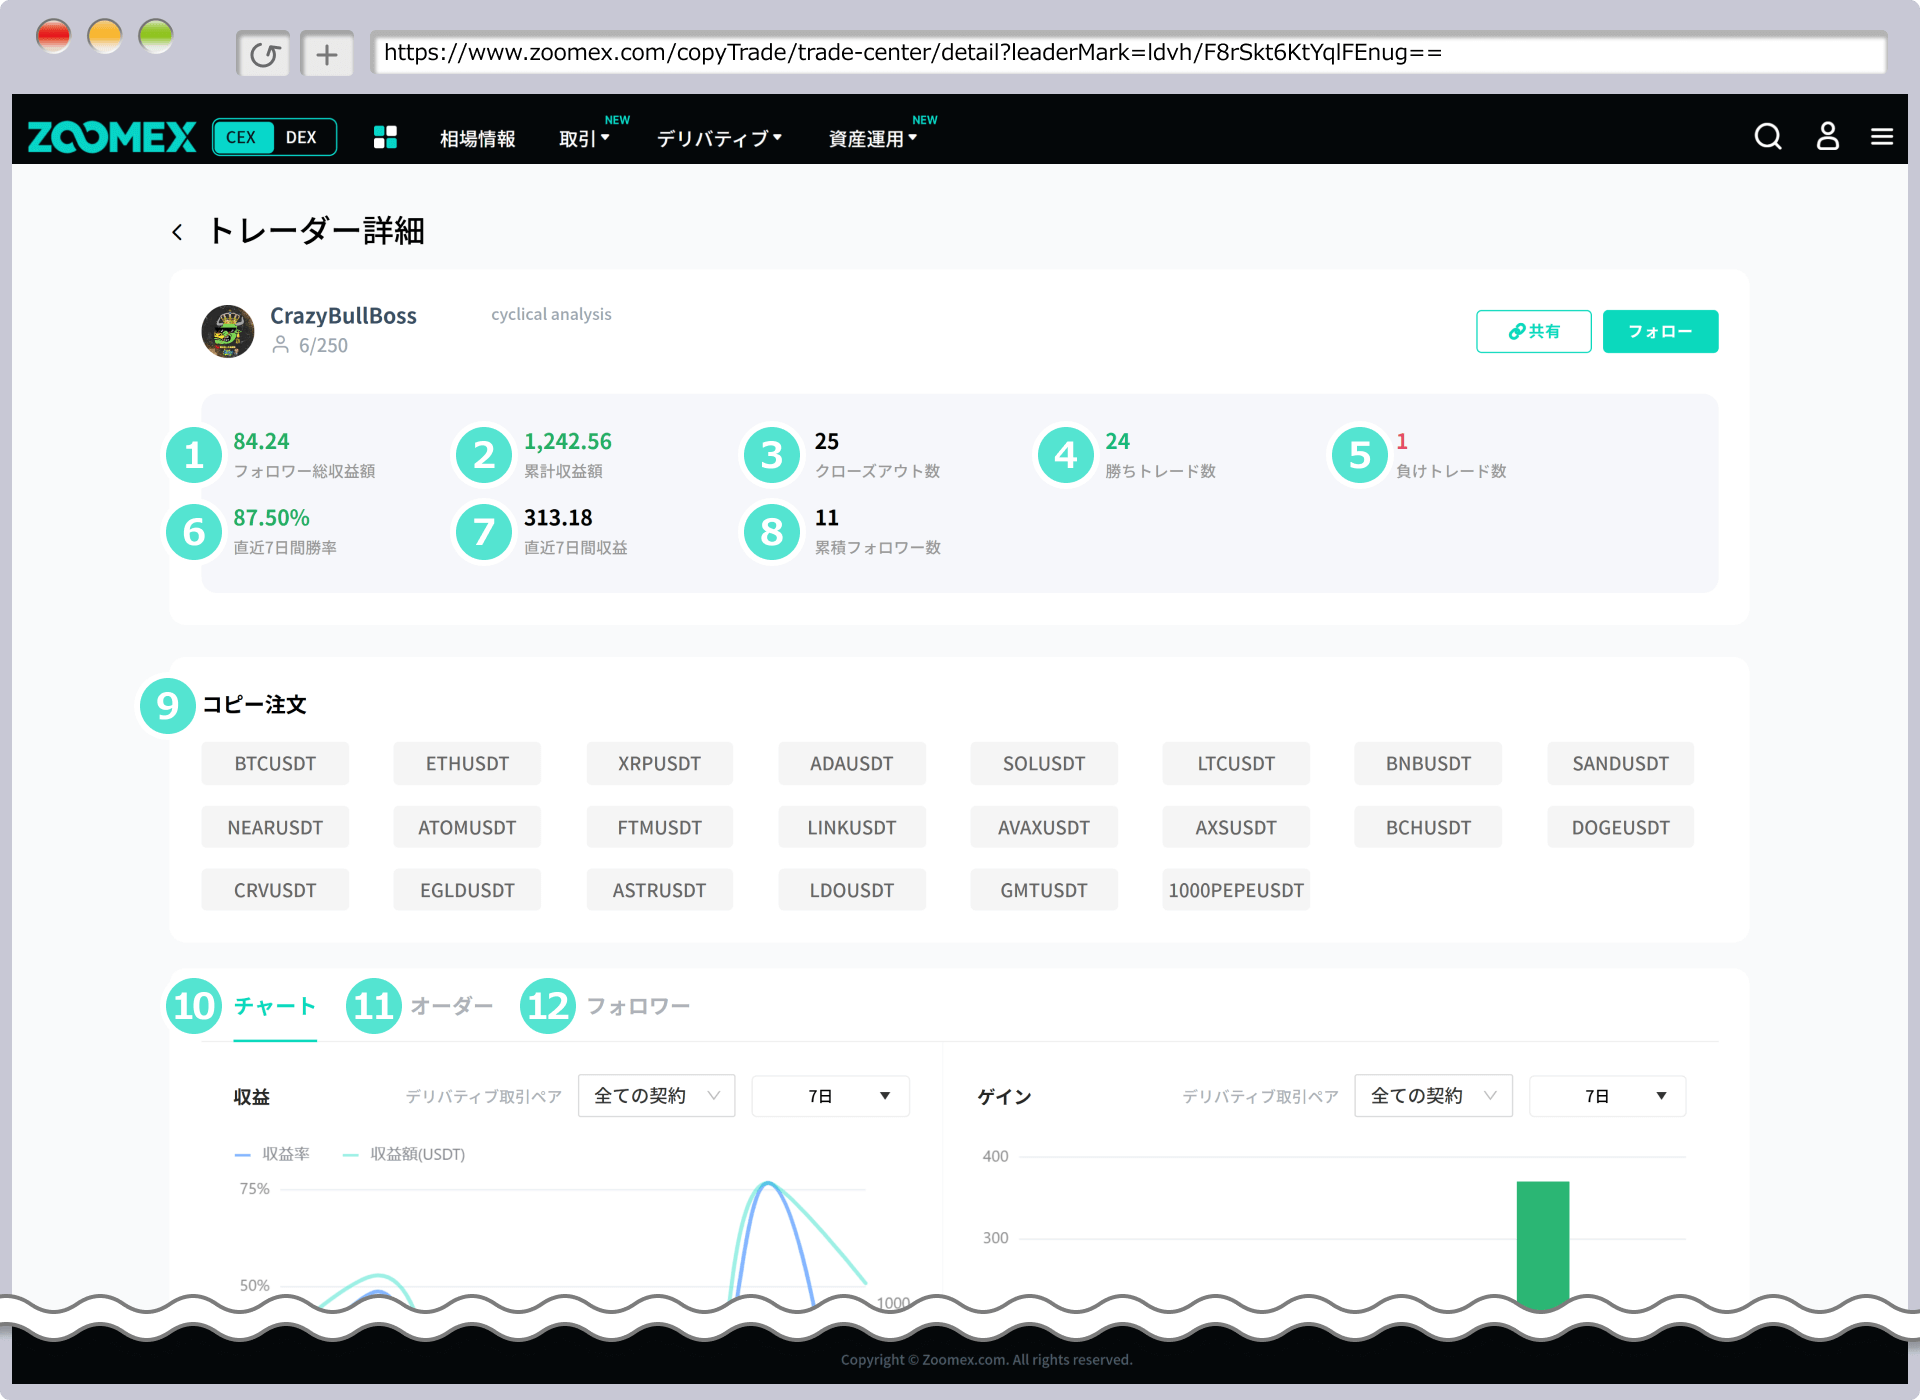The height and width of the screenshot is (1400, 1920).
Task: Select the AXSUSDT pair chip
Action: point(1236,828)
